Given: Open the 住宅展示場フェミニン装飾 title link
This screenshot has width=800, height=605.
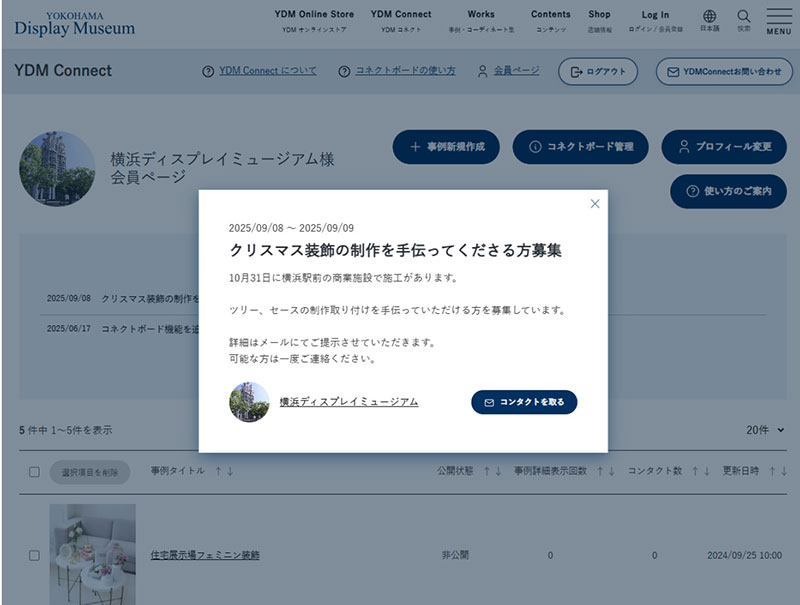Looking at the screenshot, I should point(205,555).
